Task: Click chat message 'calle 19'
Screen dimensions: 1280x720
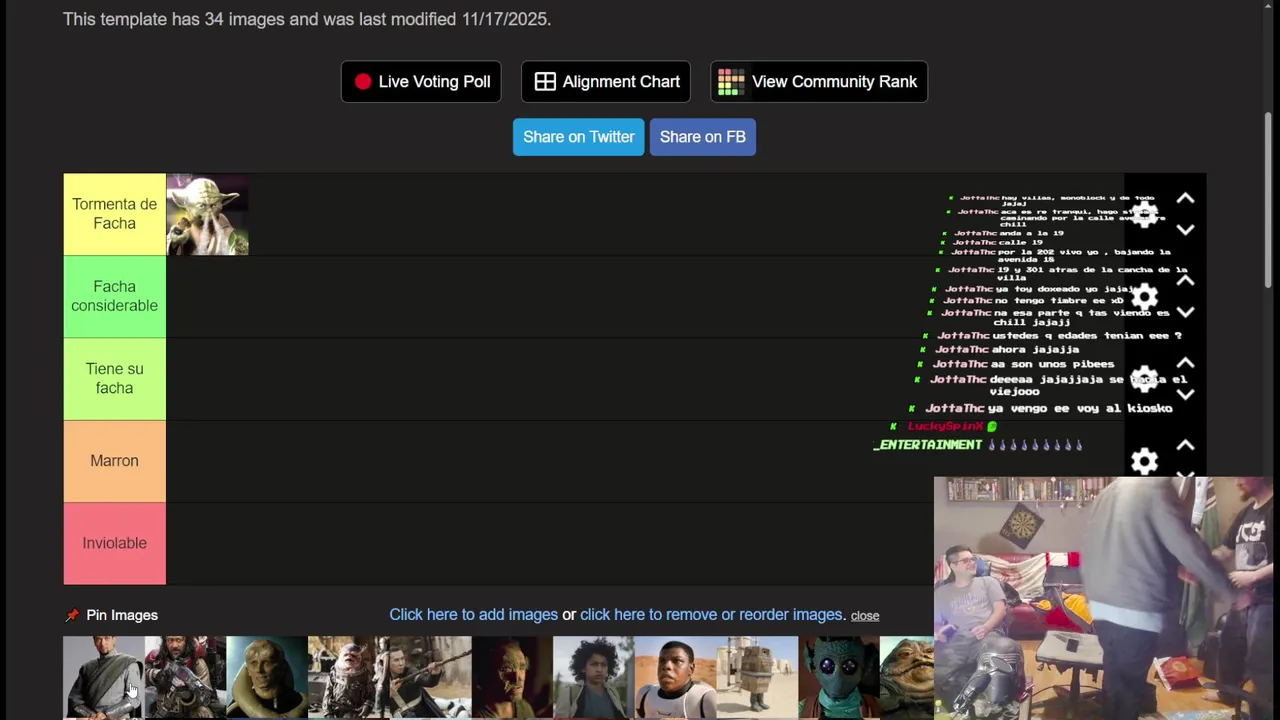Action: tap(1021, 242)
